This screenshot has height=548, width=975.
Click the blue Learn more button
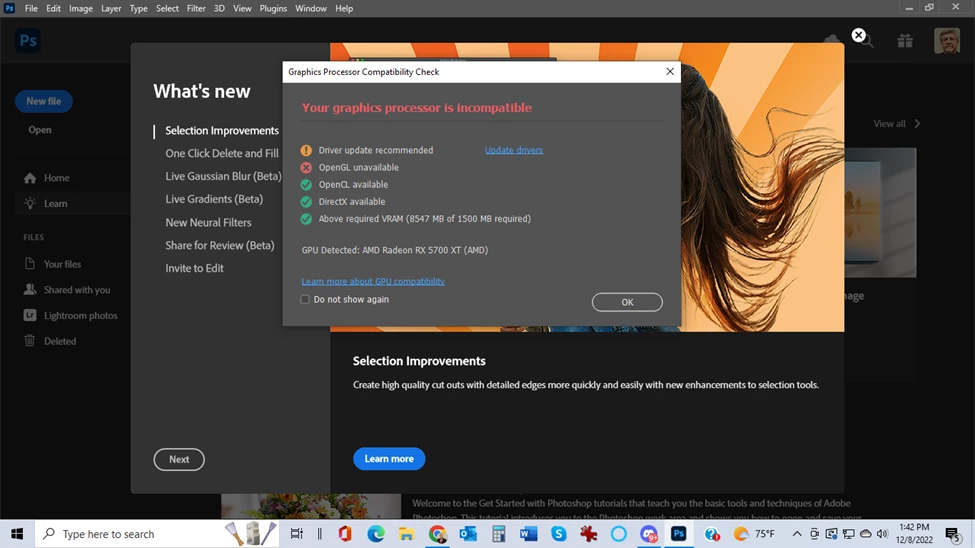(389, 459)
